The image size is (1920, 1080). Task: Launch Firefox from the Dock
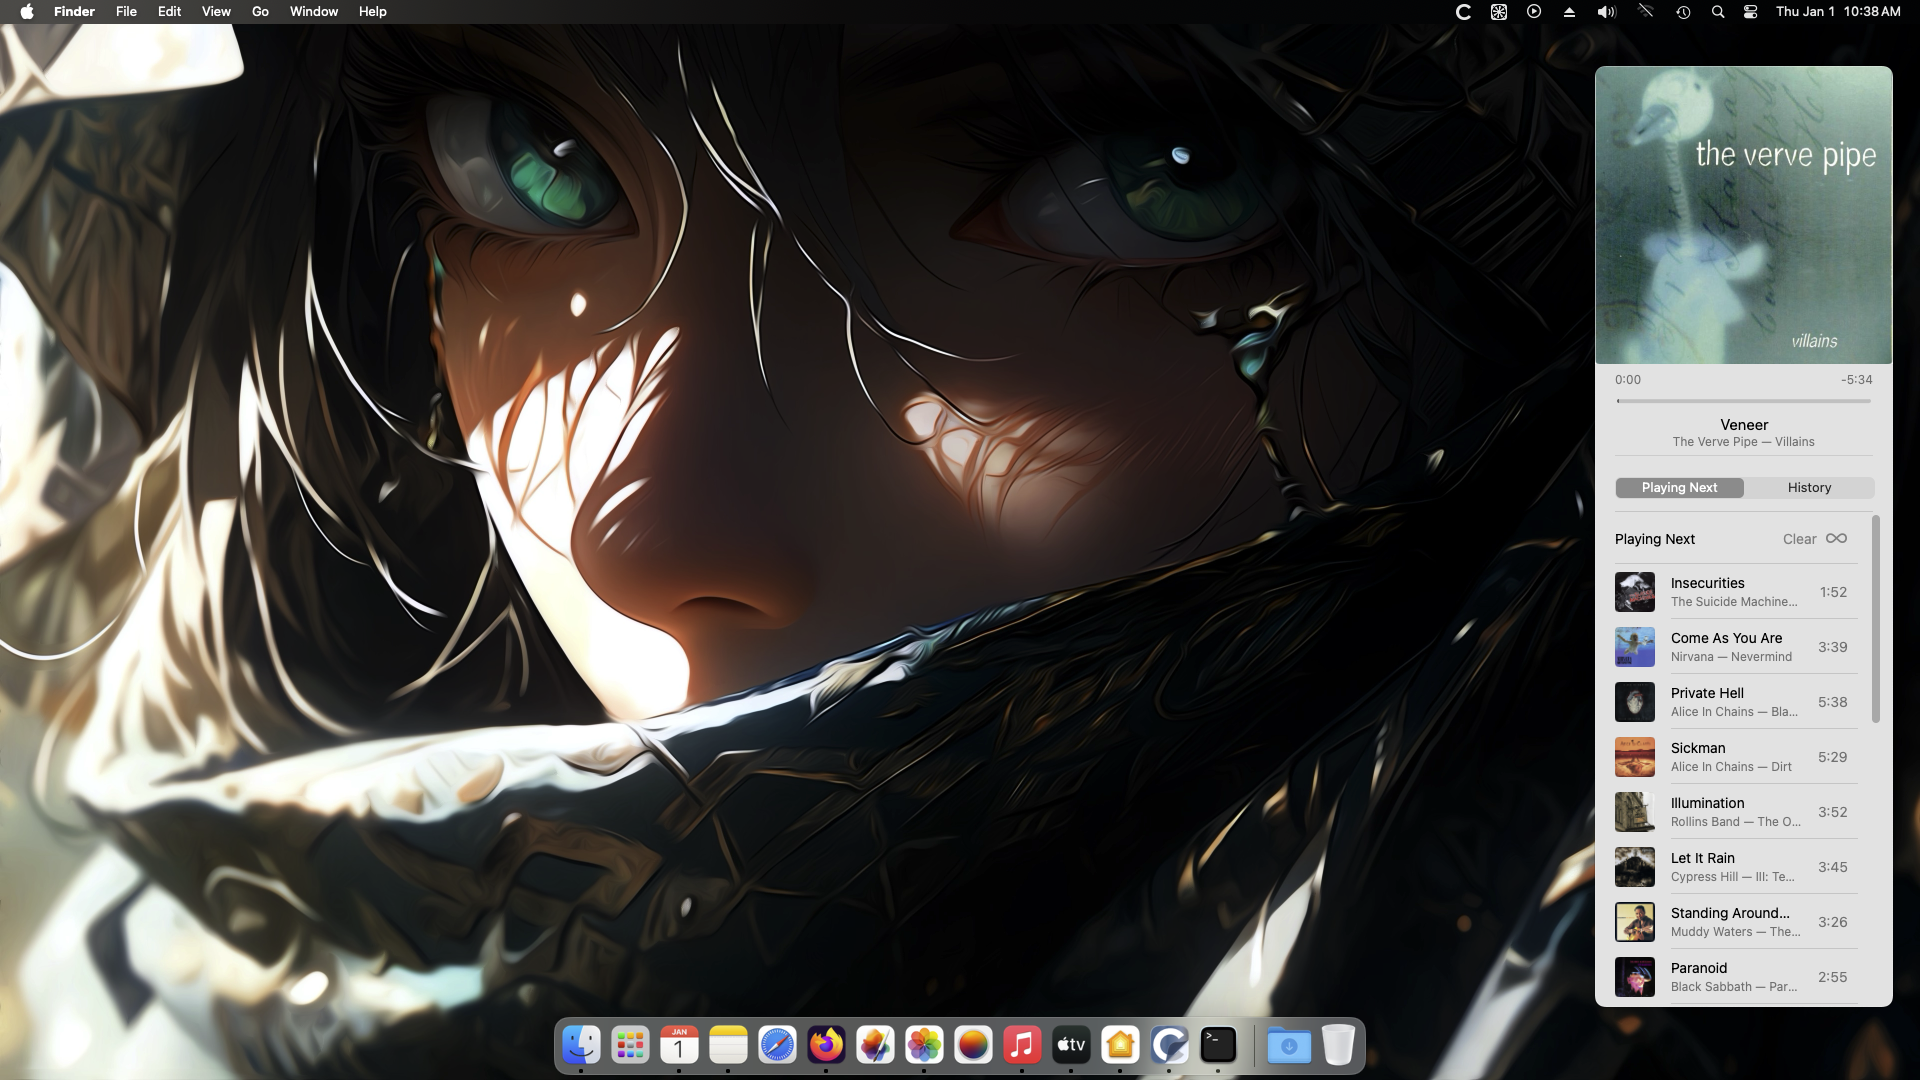826,1045
